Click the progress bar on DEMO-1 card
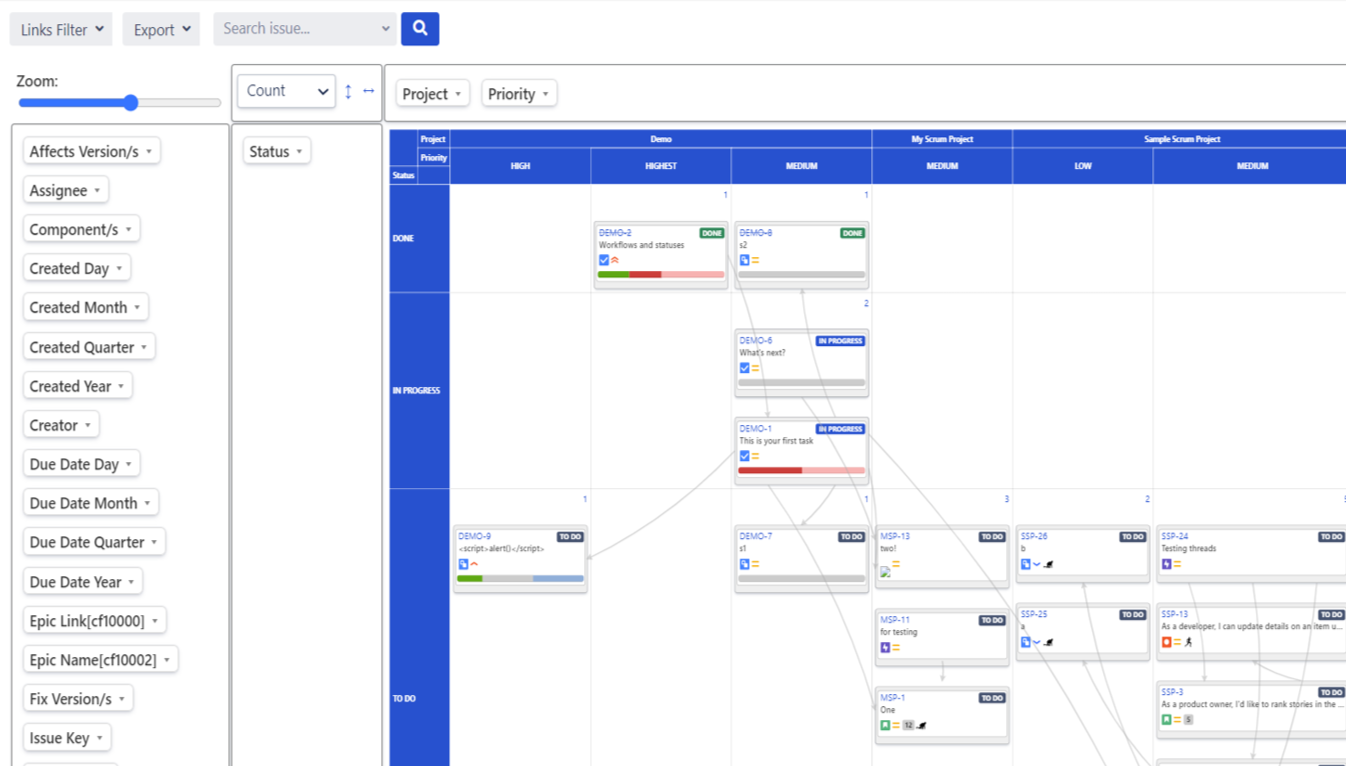 tap(802, 470)
